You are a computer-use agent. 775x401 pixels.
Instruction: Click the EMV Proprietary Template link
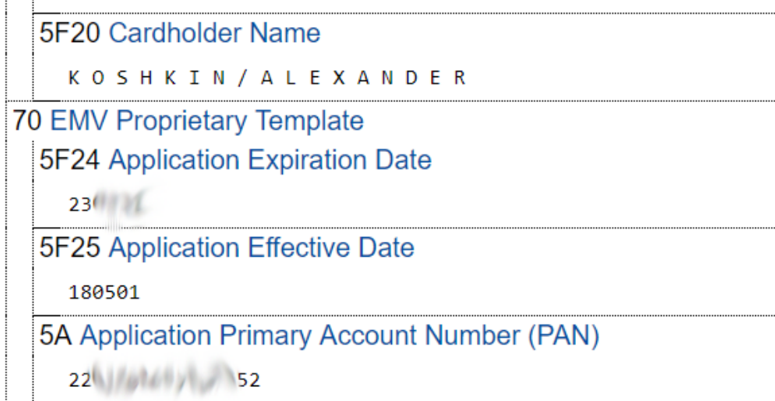[207, 121]
